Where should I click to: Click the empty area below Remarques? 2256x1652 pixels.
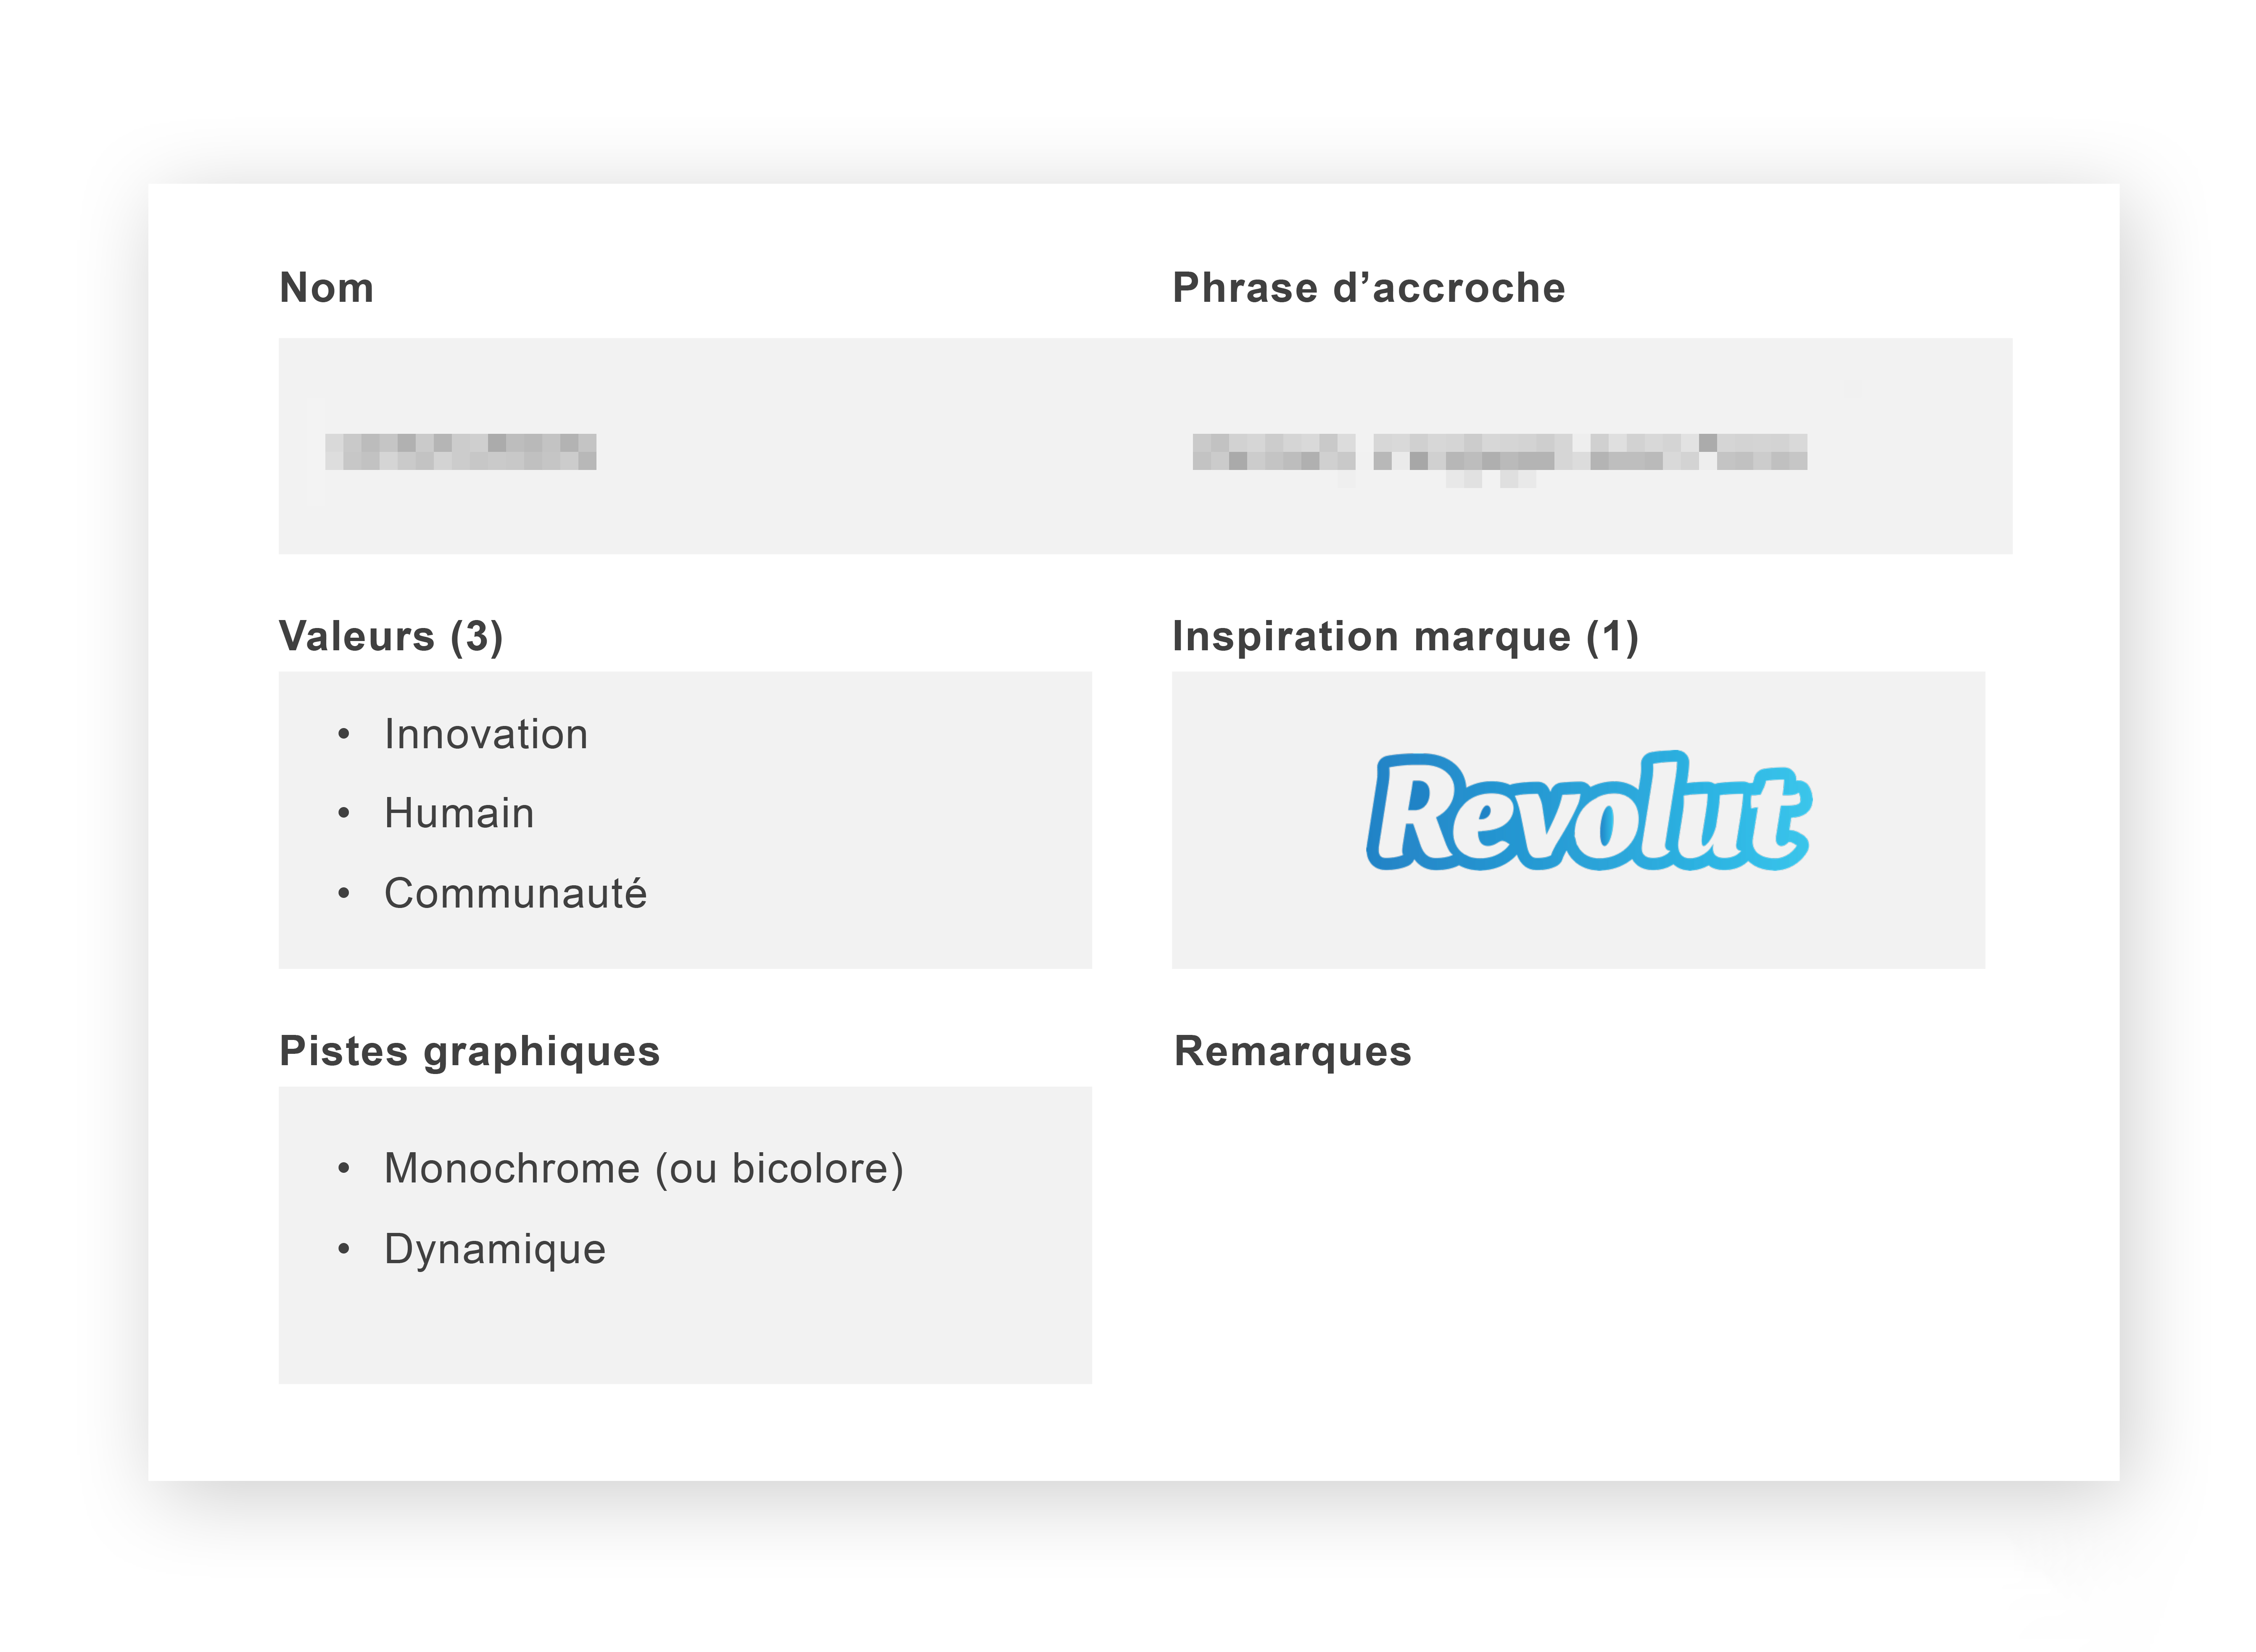point(1578,1235)
